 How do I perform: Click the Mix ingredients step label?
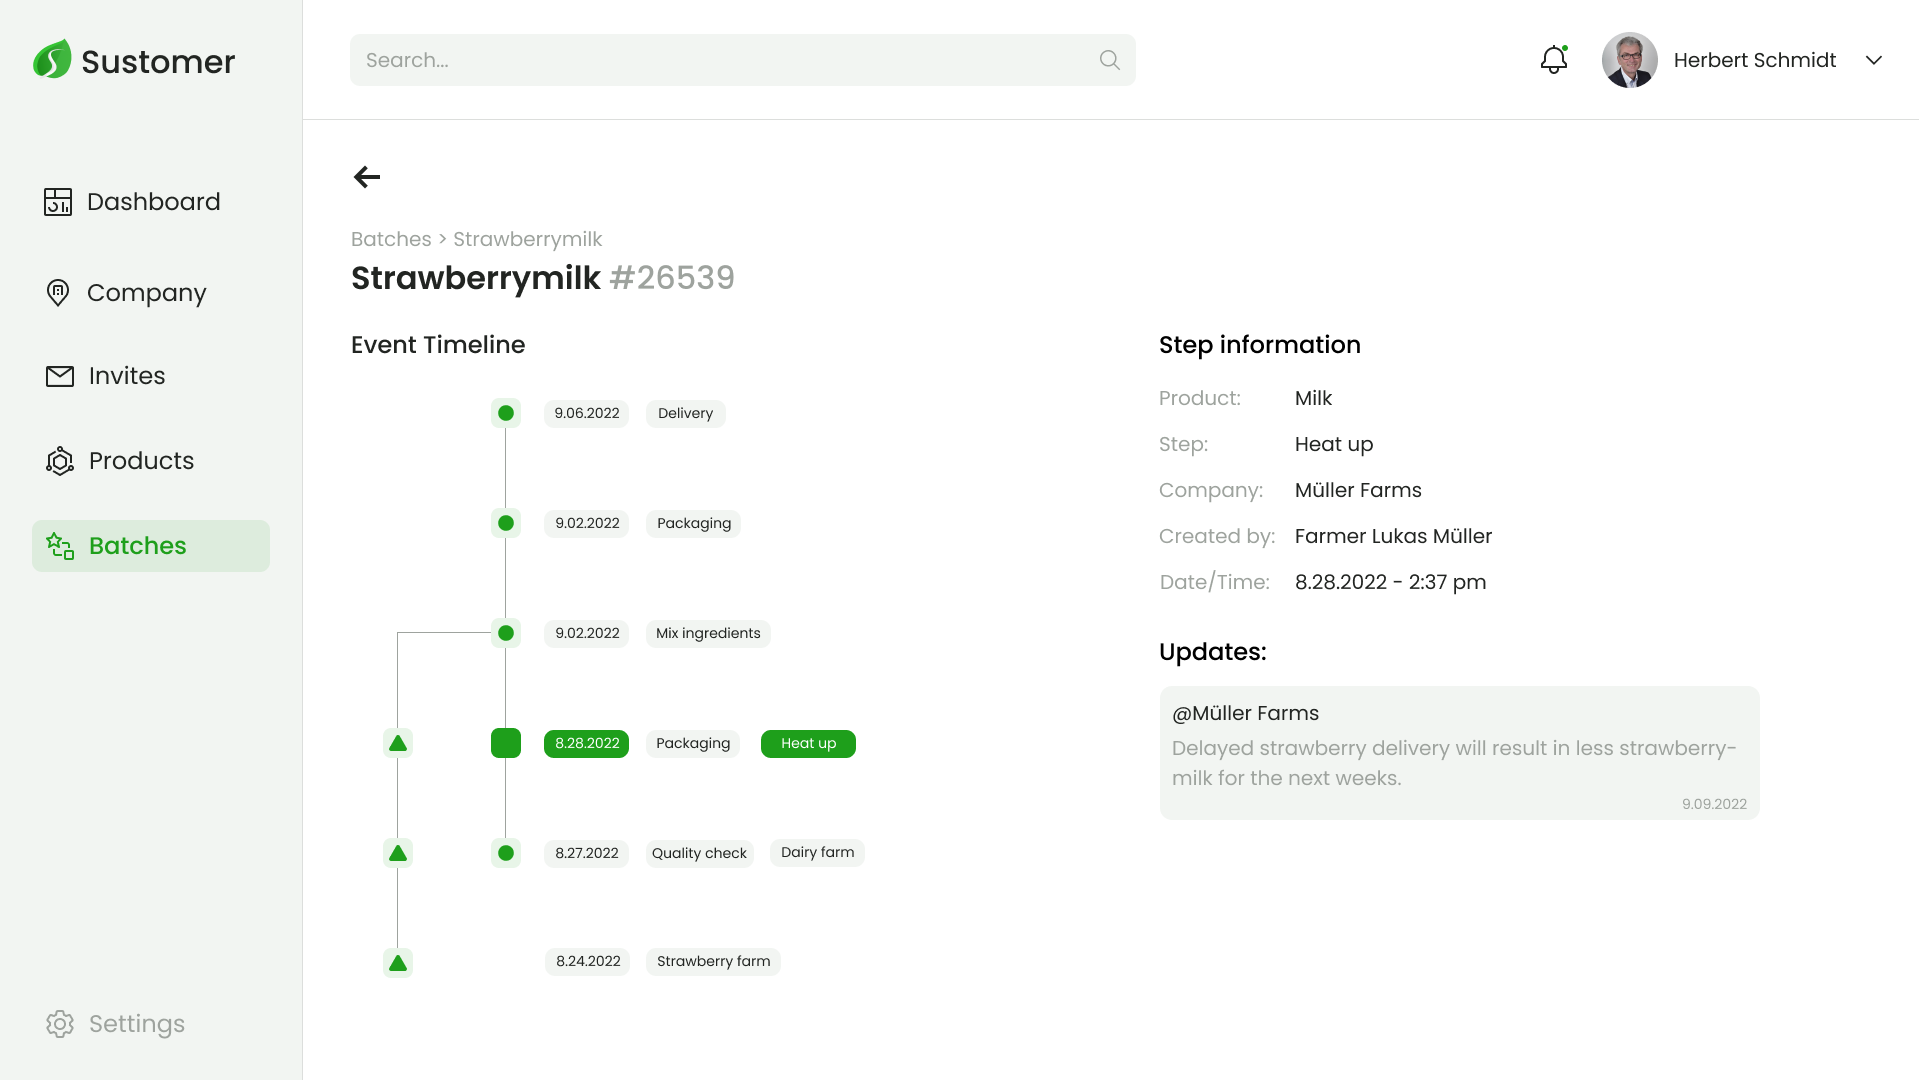coord(708,633)
